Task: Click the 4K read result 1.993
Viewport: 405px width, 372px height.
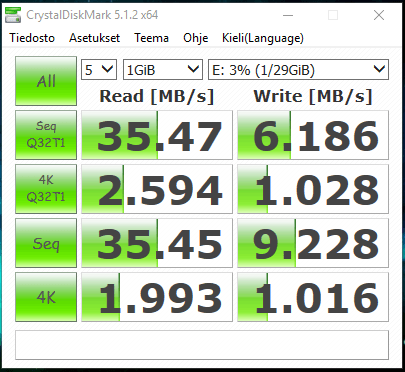Action: [157, 297]
